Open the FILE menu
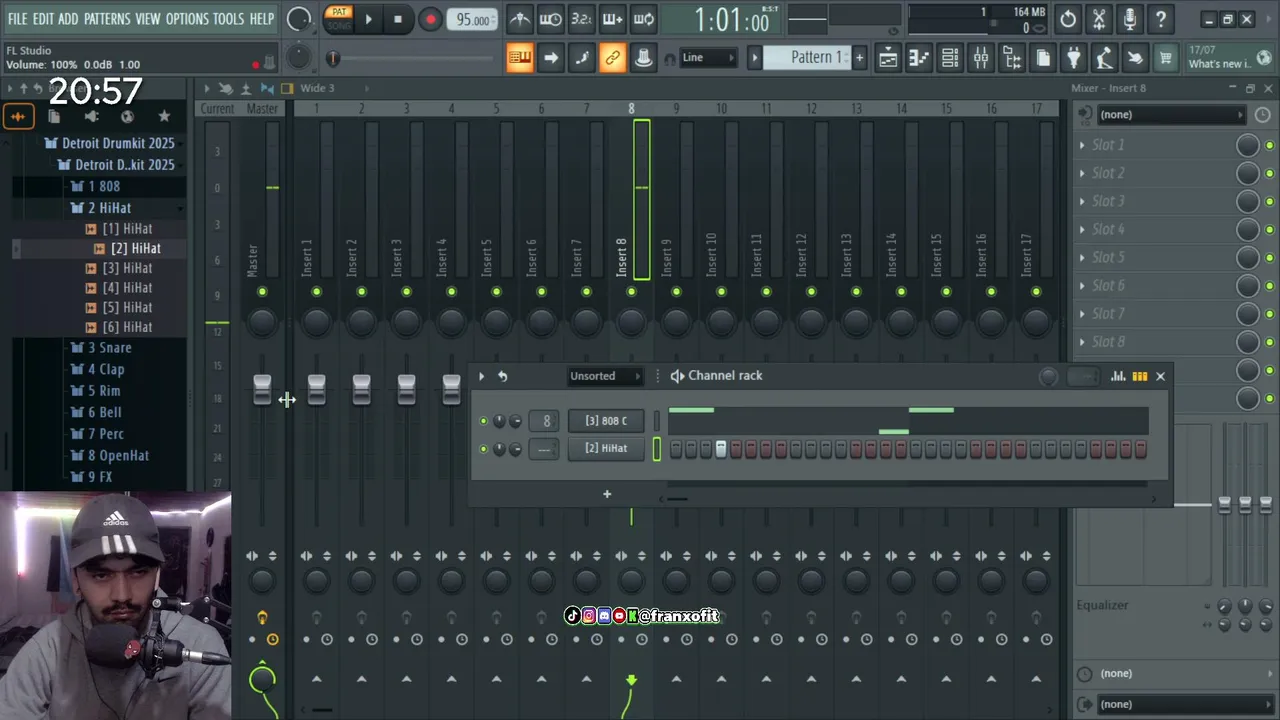Viewport: 1280px width, 720px height. [17, 19]
